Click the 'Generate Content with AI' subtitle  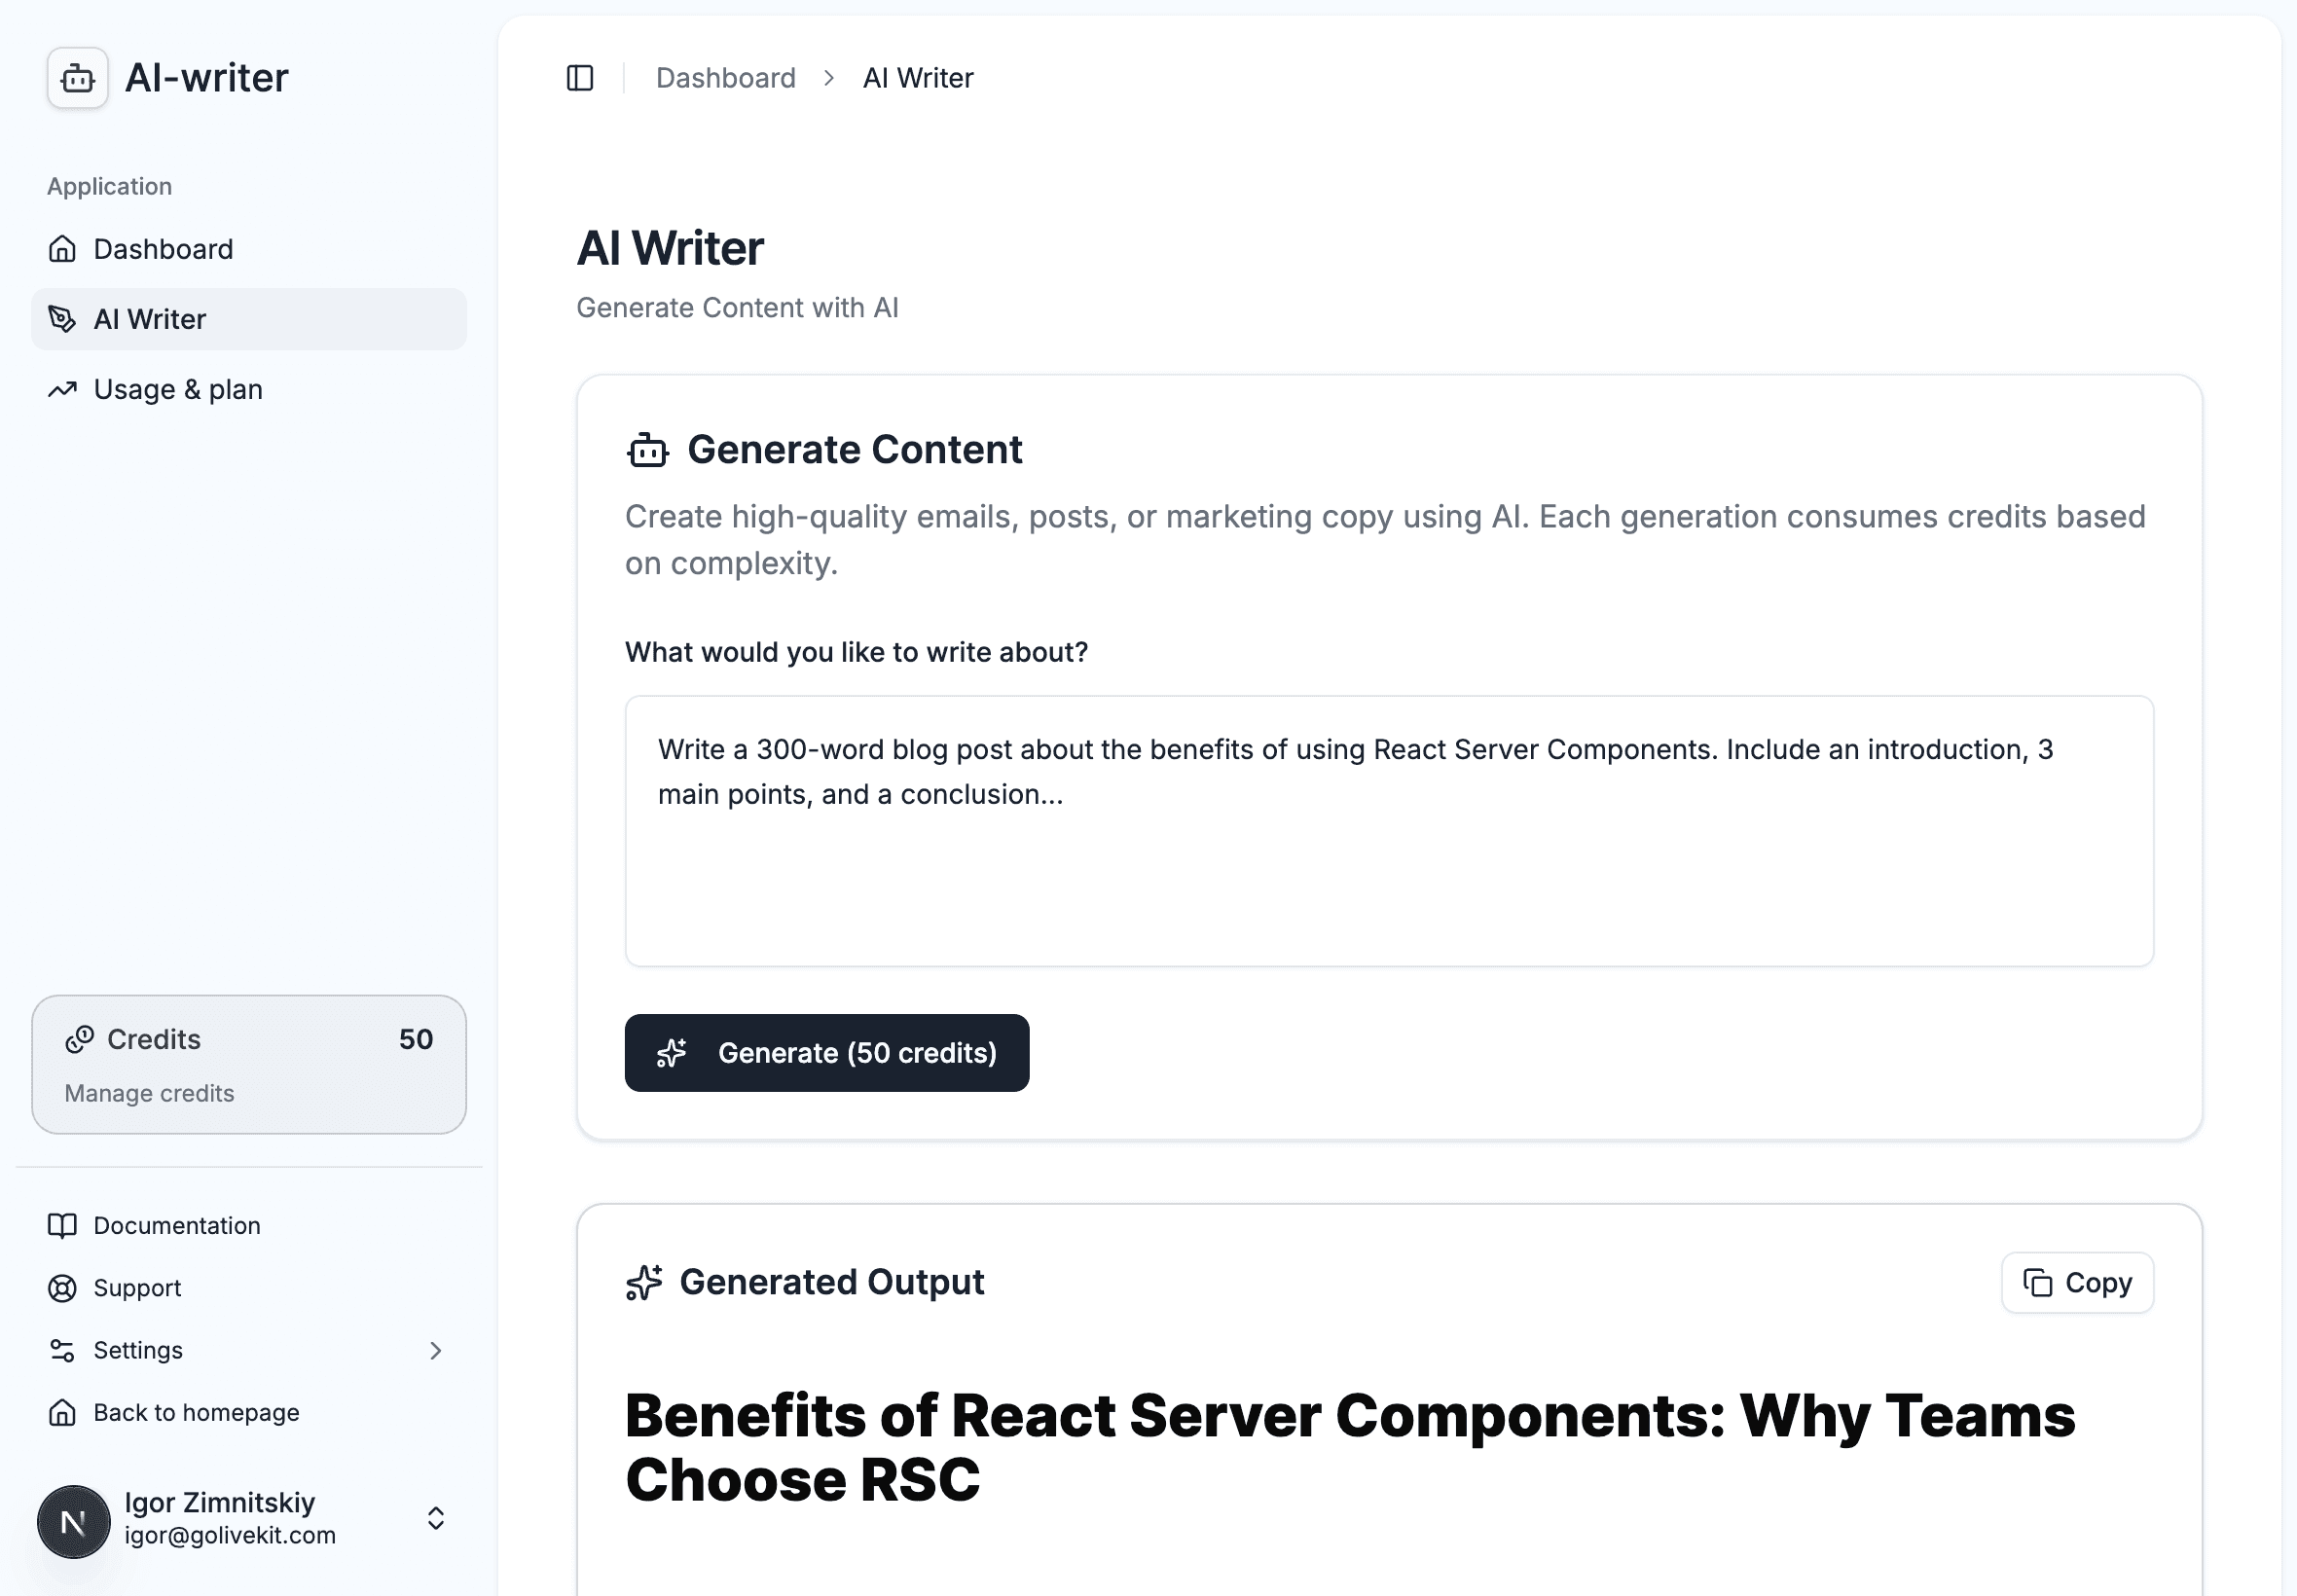737,308
